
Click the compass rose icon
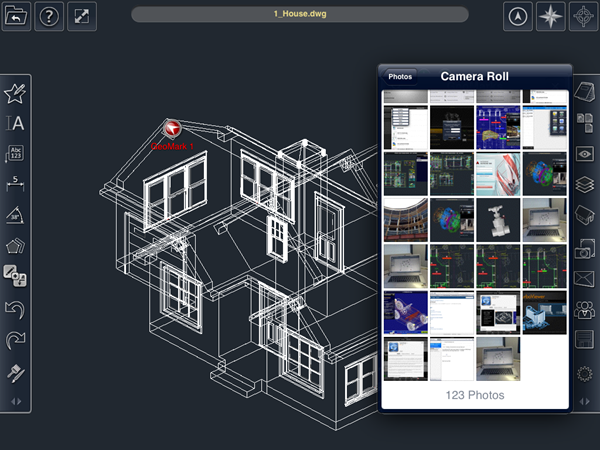pos(550,16)
